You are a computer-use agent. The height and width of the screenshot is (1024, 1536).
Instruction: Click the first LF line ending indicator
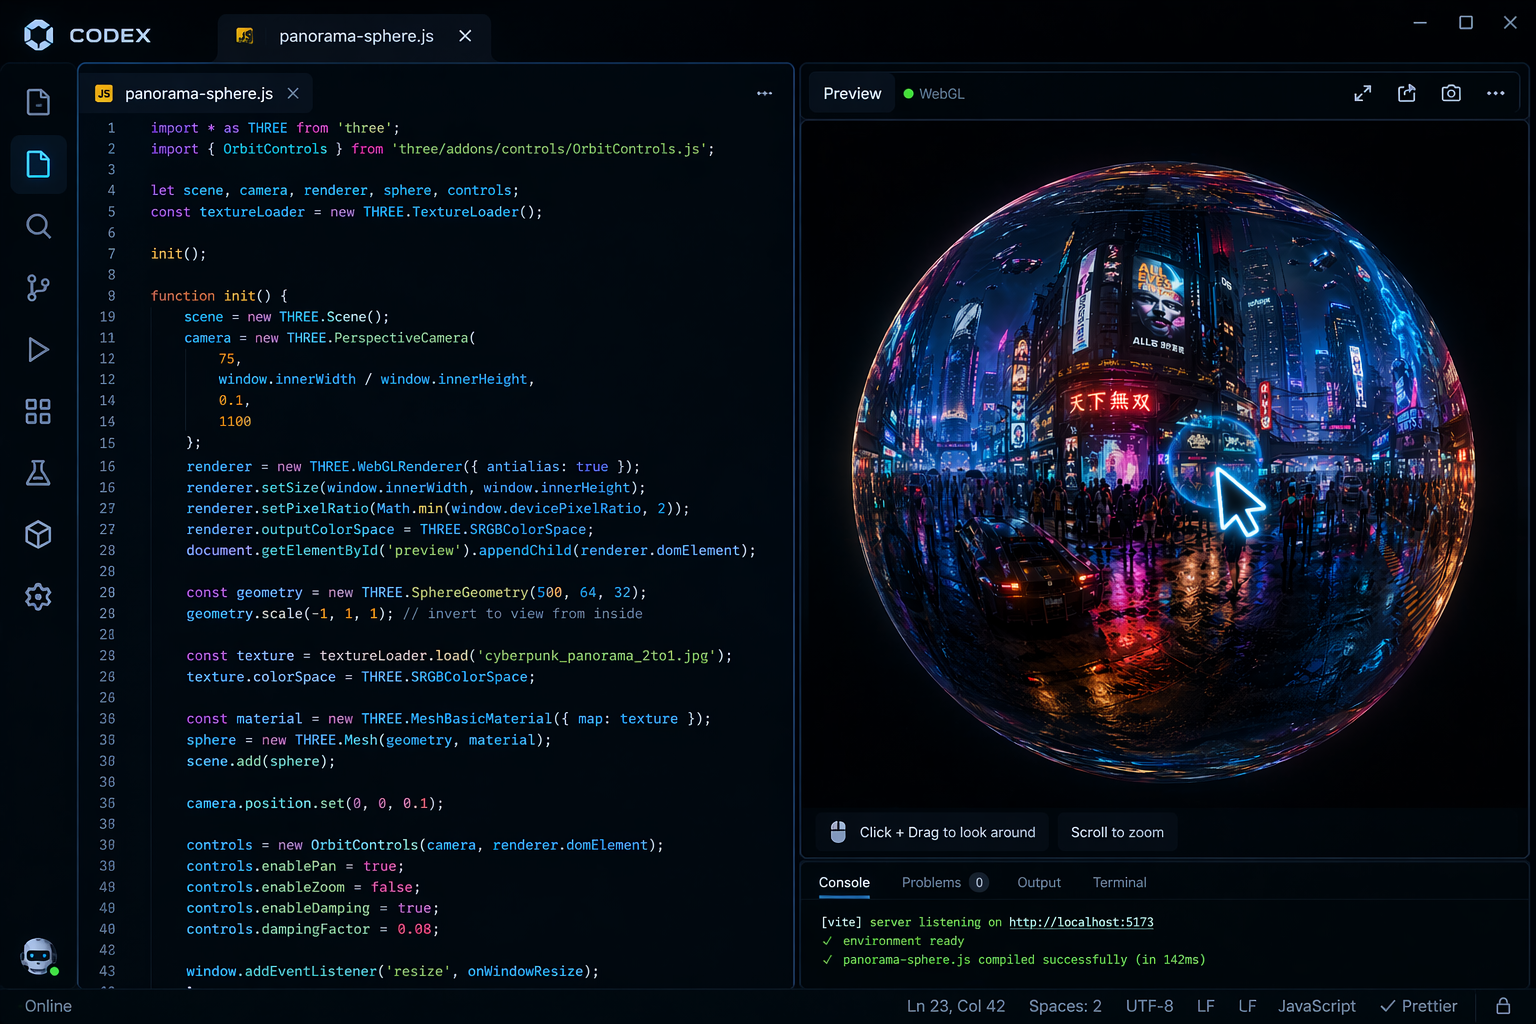(x=1206, y=1006)
